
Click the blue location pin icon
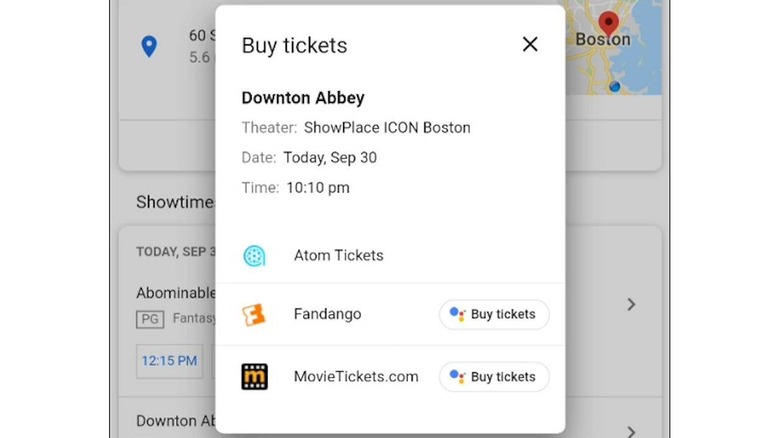(149, 47)
